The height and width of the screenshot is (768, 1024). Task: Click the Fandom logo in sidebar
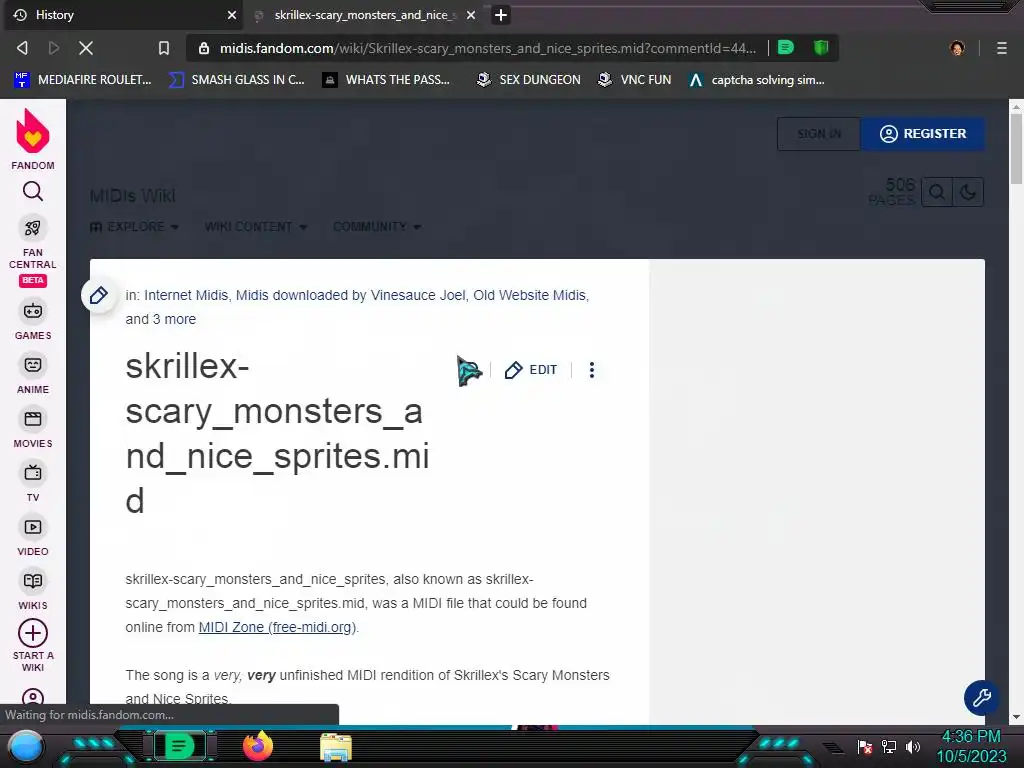(33, 139)
